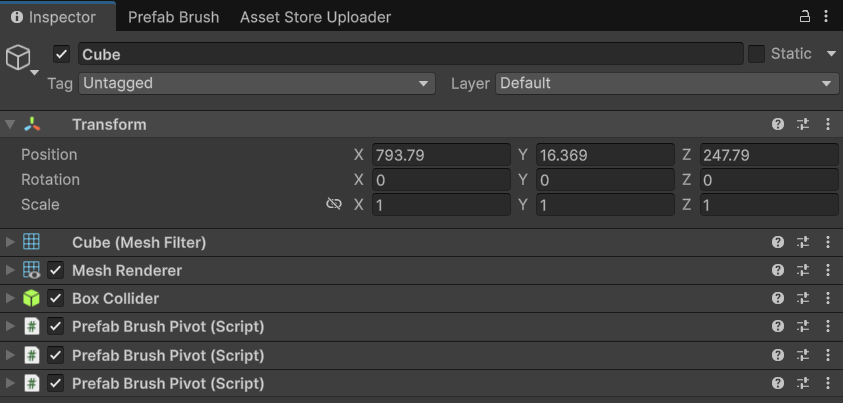Open the Inspector panel three-dot menu

pyautogui.click(x=826, y=17)
